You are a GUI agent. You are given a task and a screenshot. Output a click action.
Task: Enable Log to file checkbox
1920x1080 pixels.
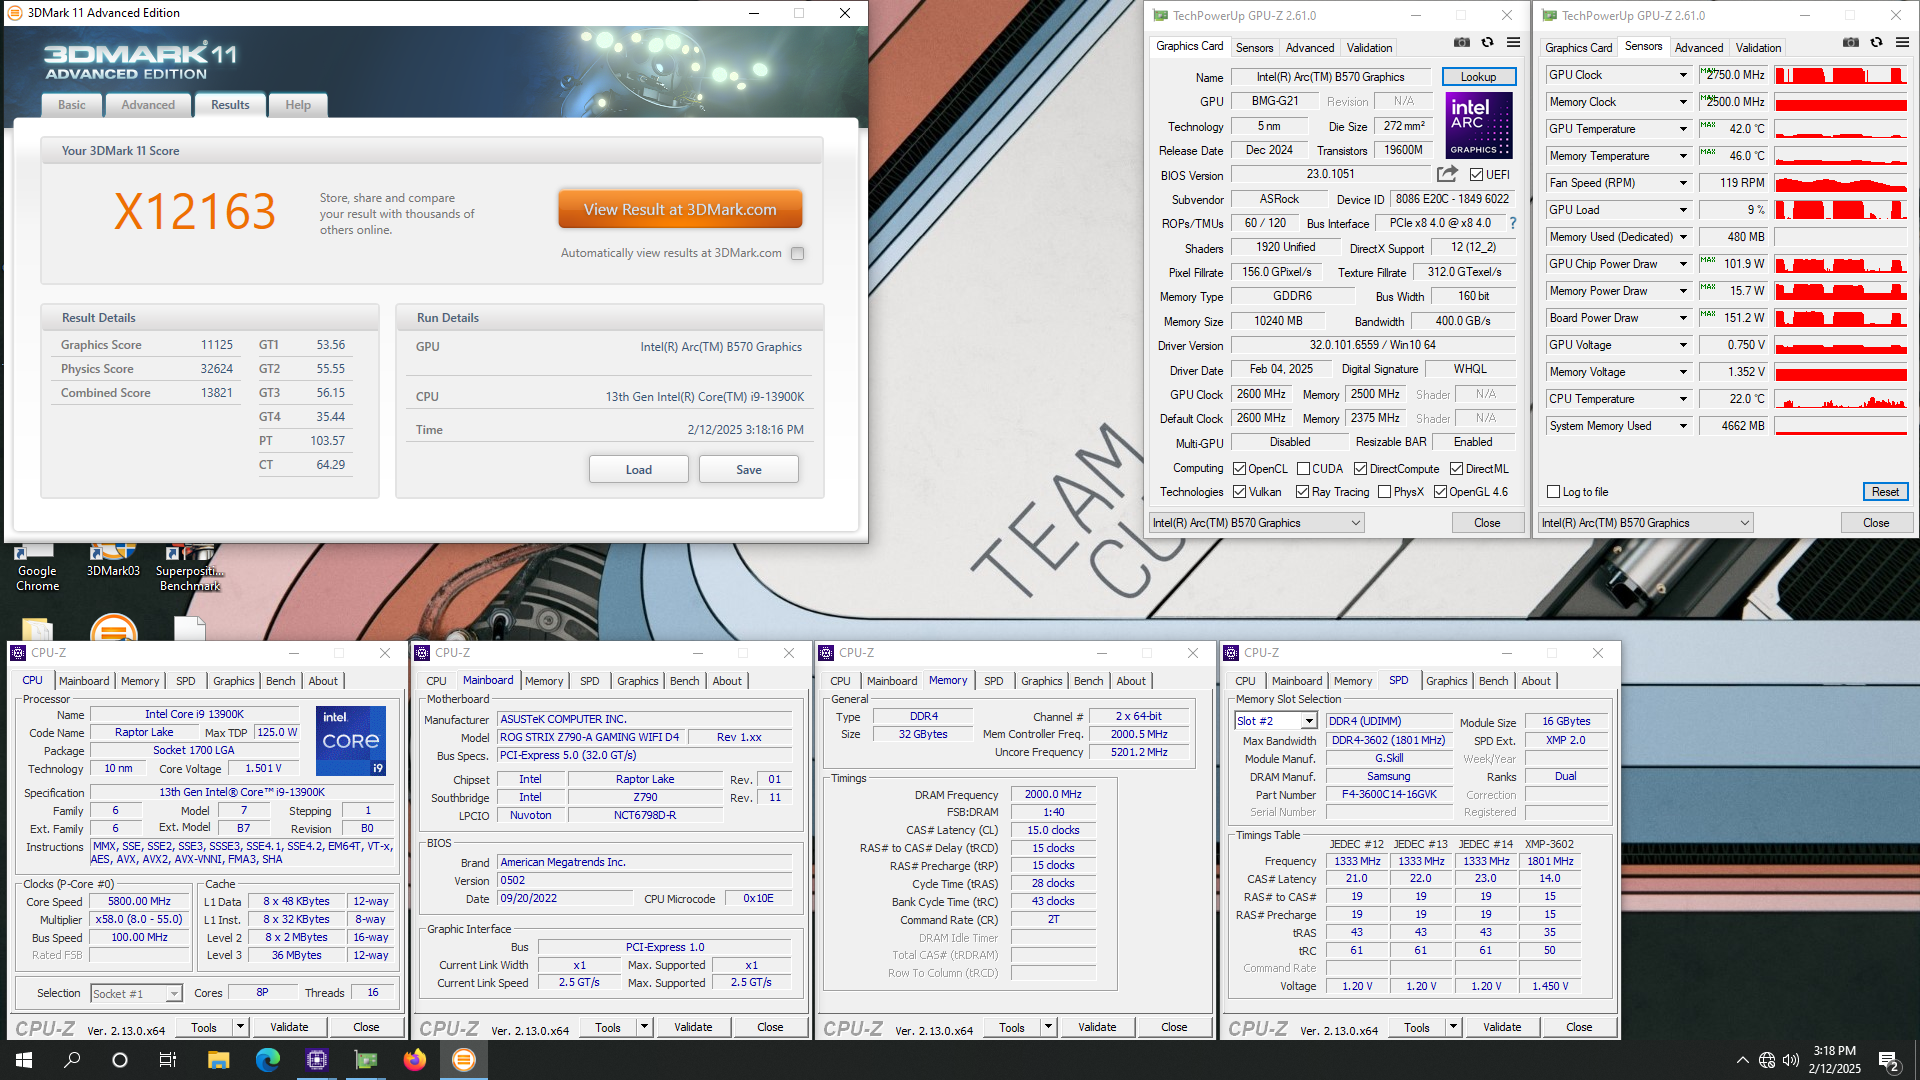point(1553,492)
